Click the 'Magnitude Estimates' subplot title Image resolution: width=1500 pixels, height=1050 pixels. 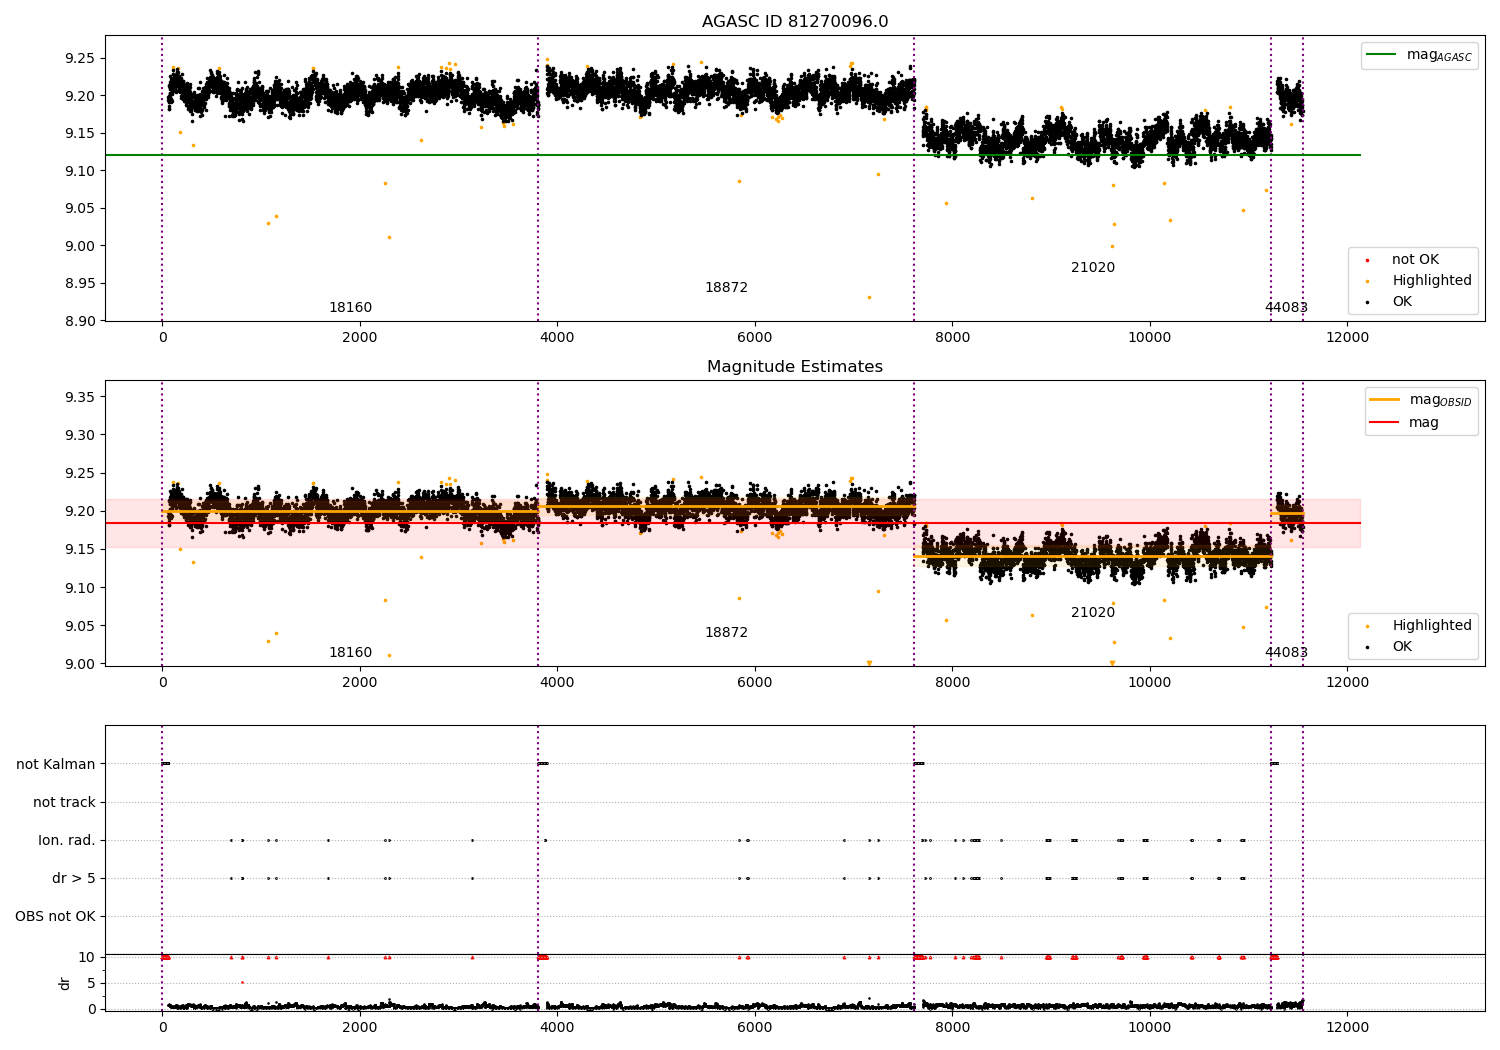795,367
